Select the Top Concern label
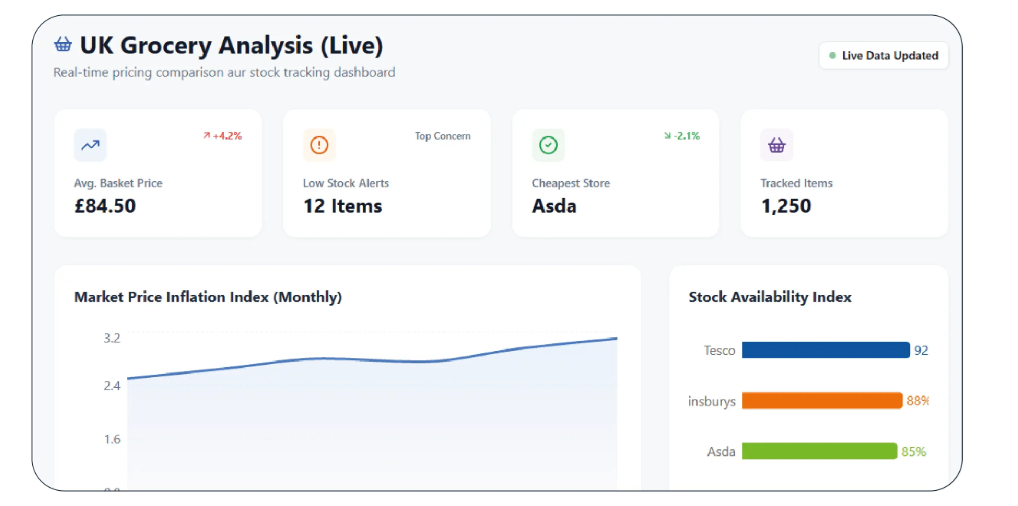This screenshot has height=506, width=1018. point(442,136)
